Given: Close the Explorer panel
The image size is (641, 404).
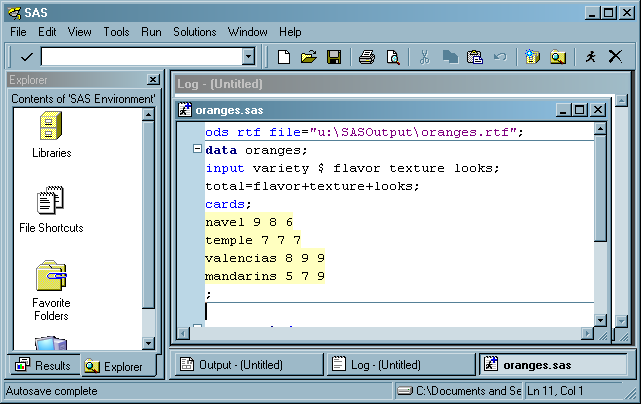Looking at the screenshot, I should pos(152,80).
